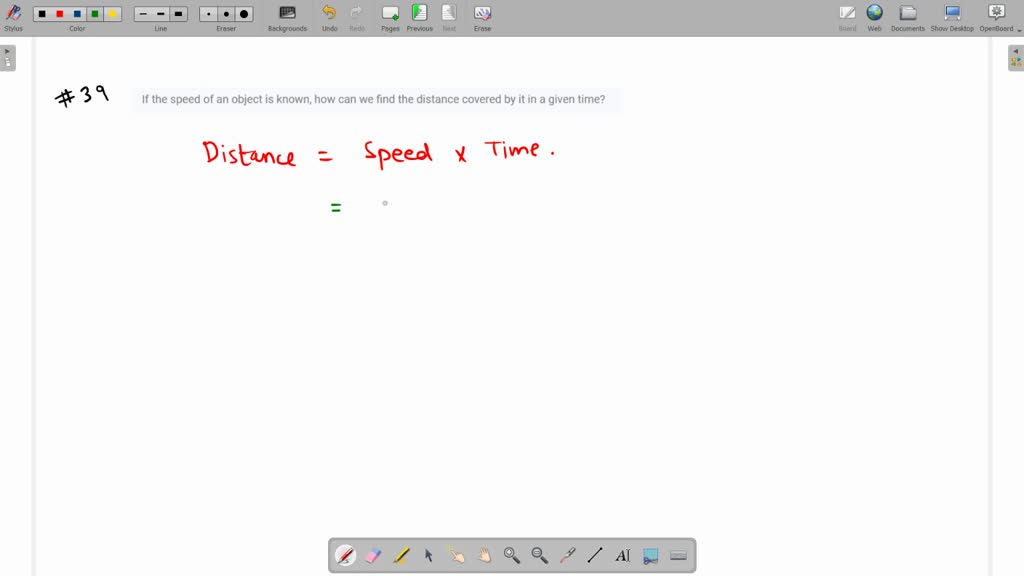Use the Capture part of screen tool
The image size is (1024, 576).
point(651,555)
